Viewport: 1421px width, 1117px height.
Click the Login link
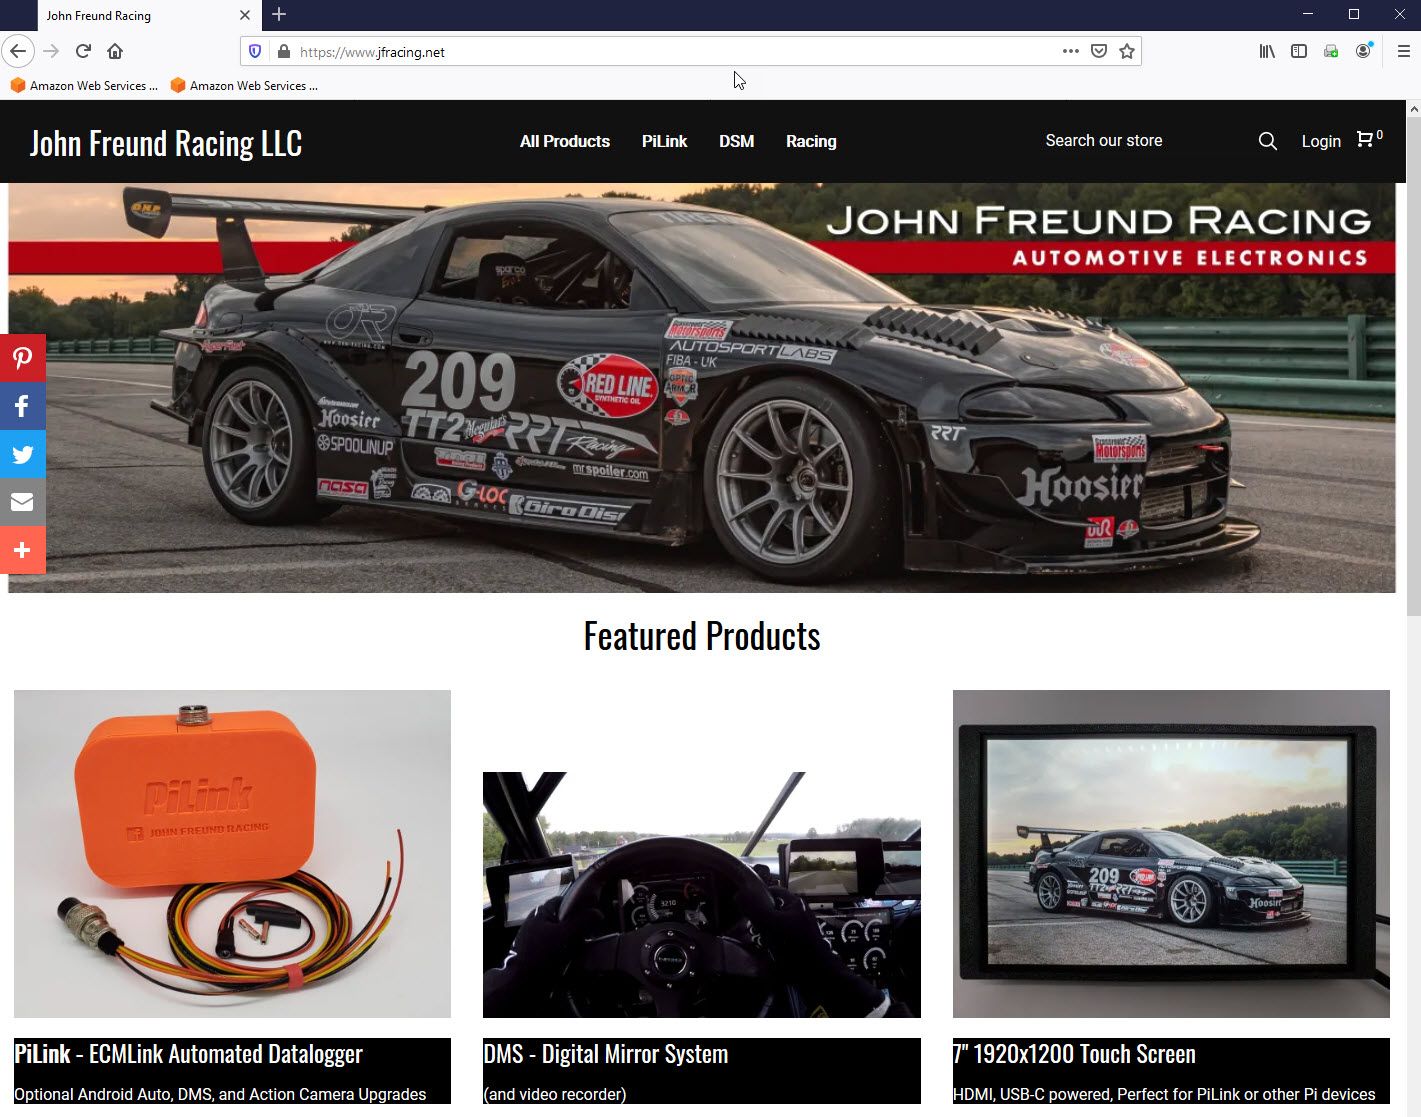(x=1321, y=141)
